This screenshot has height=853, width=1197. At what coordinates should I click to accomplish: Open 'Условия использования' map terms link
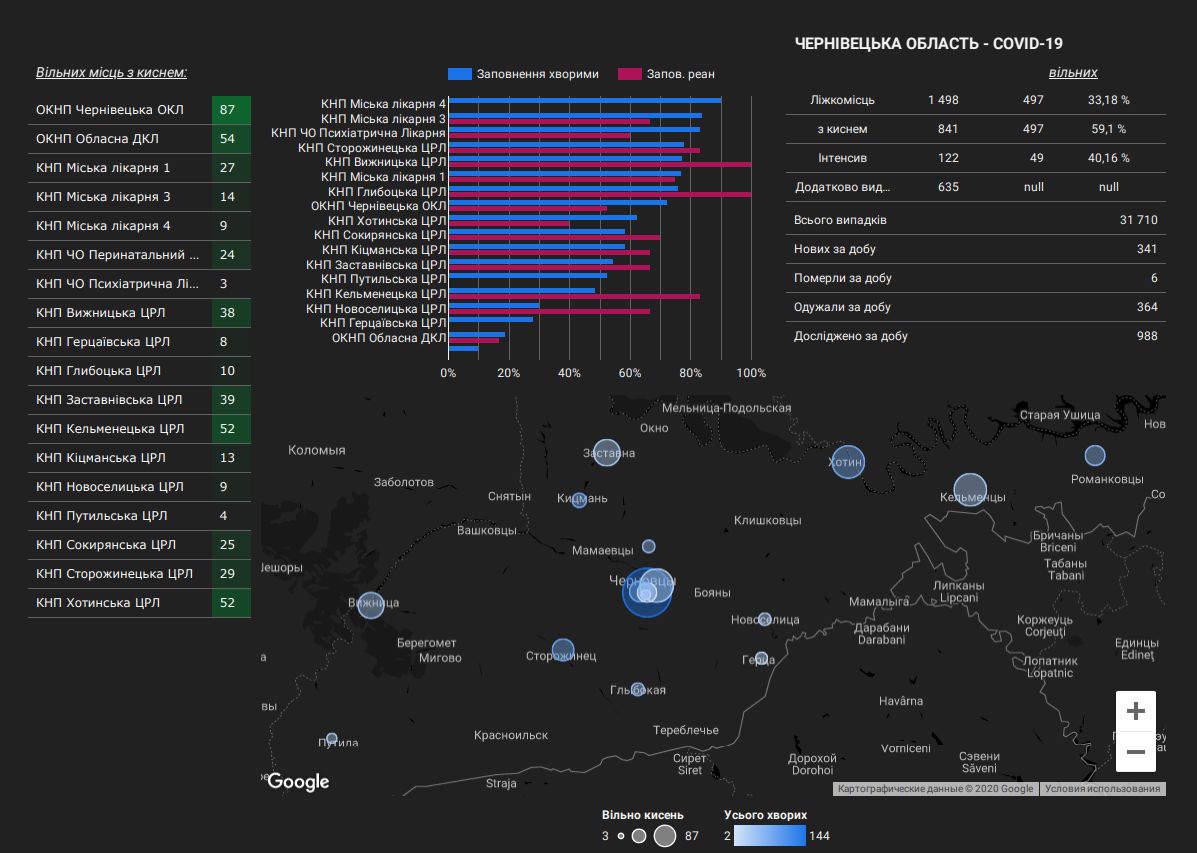(x=1103, y=789)
